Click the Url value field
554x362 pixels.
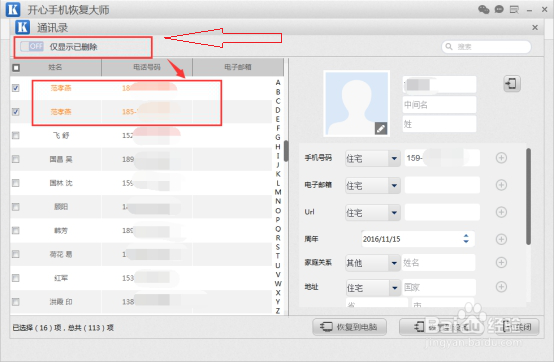442,212
